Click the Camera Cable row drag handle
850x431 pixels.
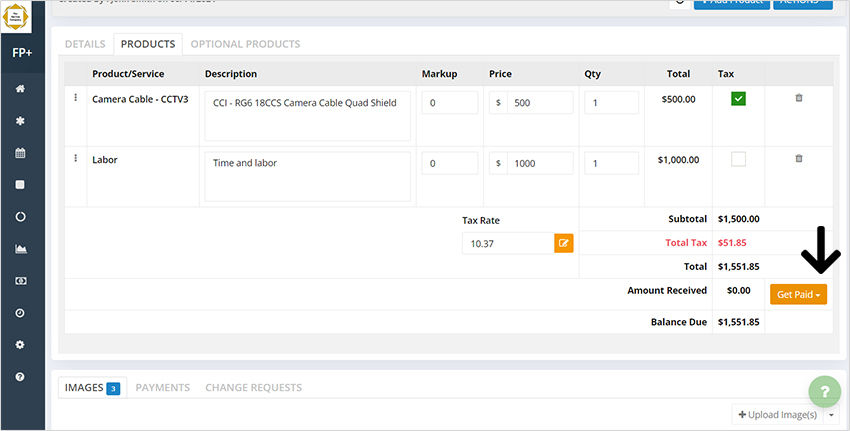[x=75, y=98]
